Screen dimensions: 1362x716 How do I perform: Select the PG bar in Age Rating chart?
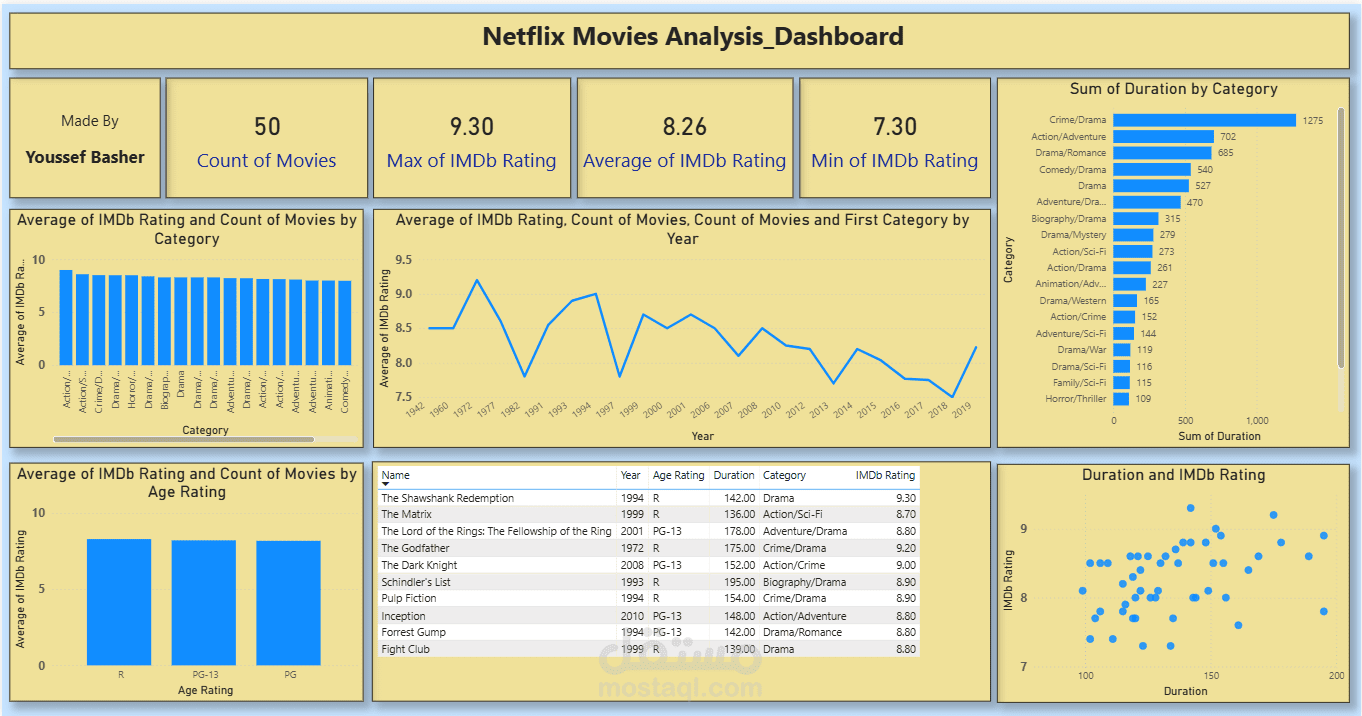289,603
